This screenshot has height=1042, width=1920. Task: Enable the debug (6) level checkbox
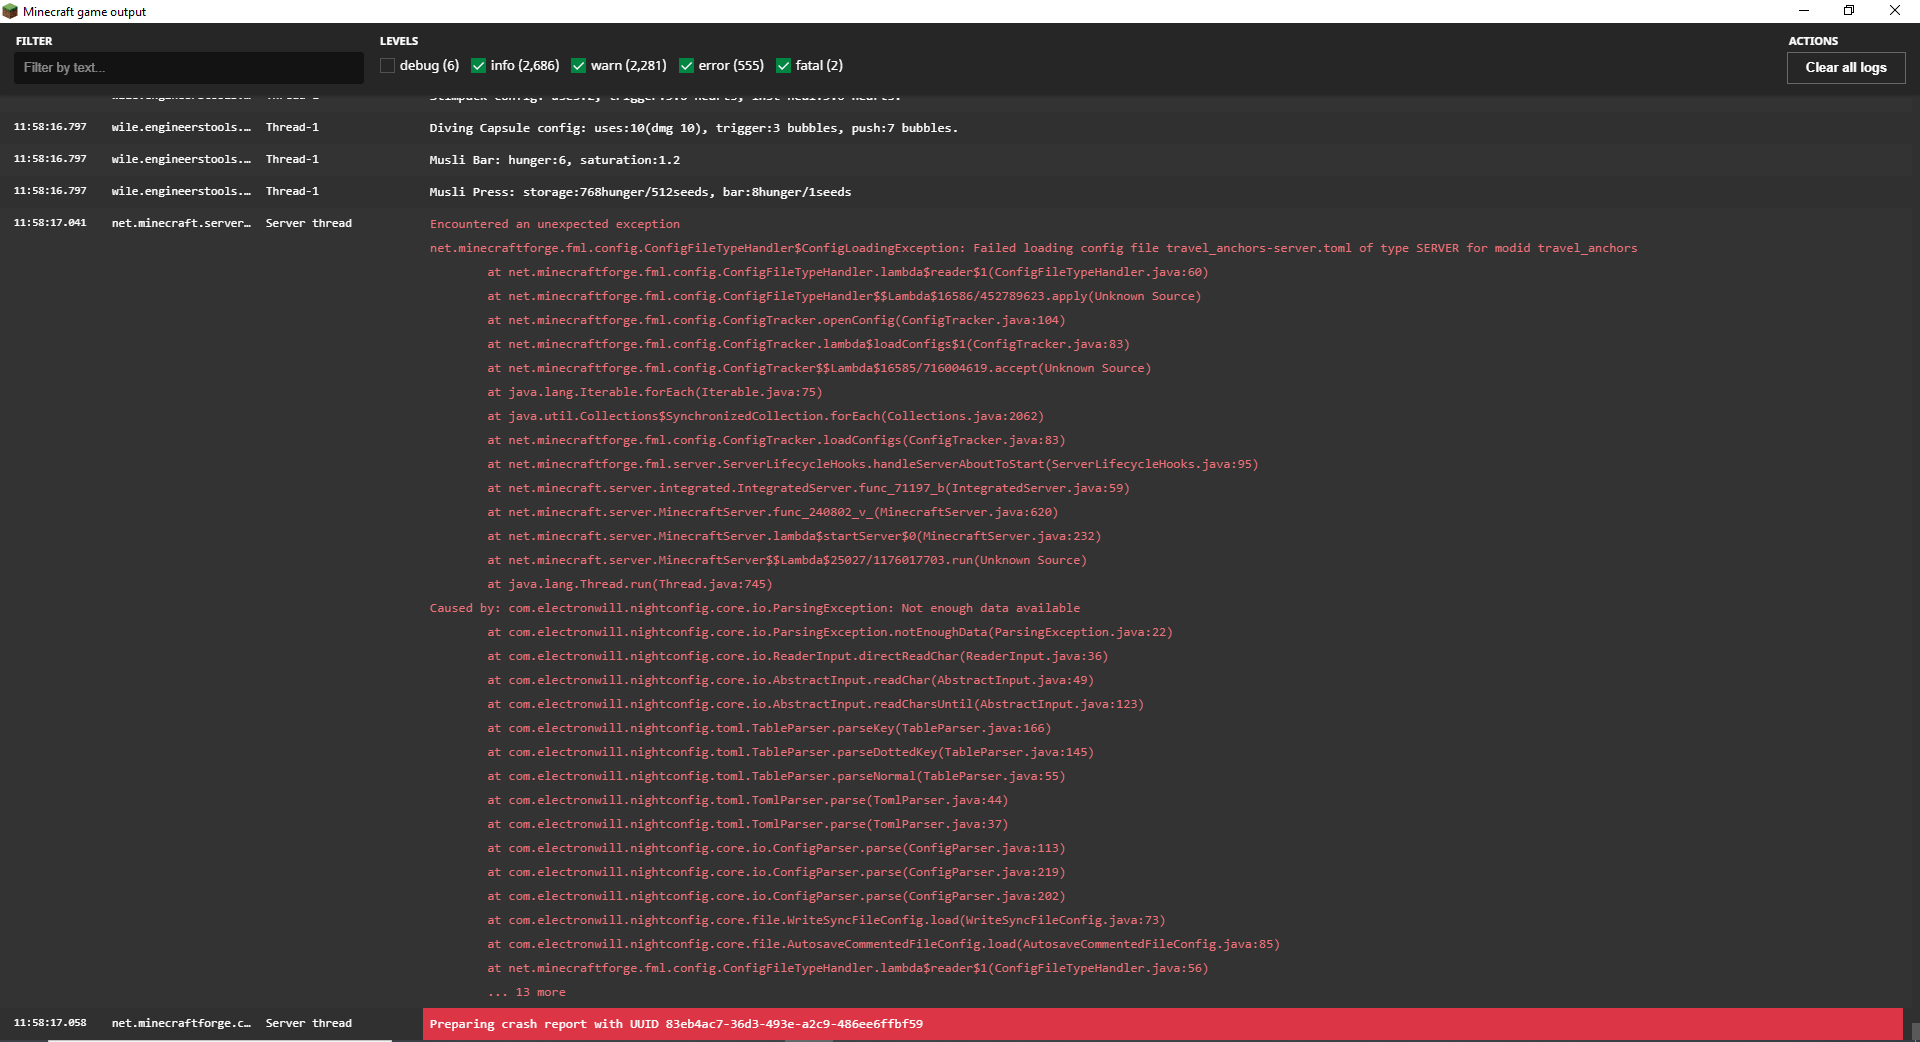387,66
